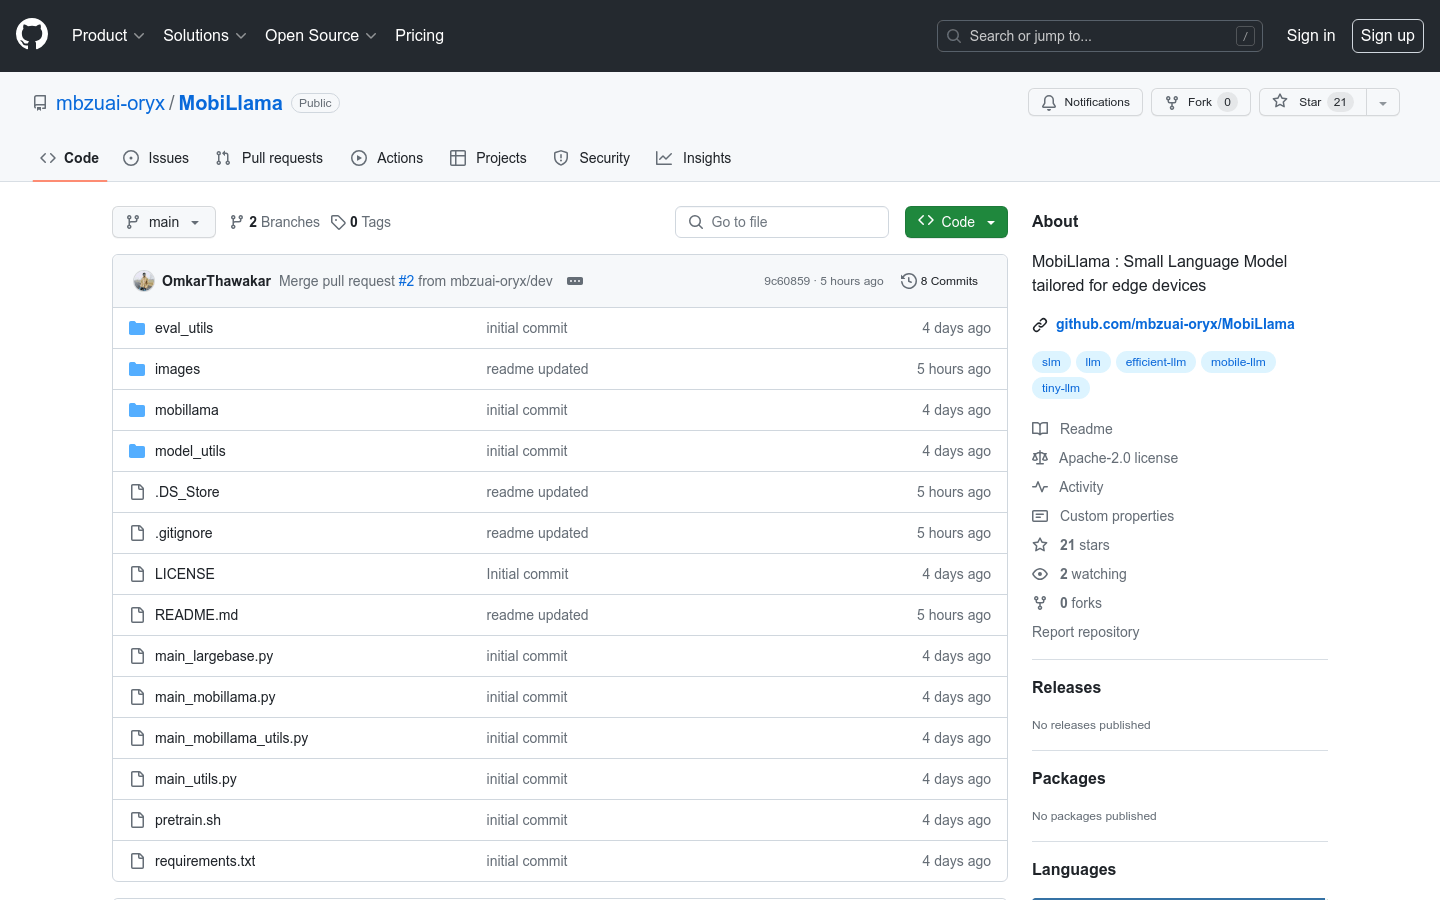The width and height of the screenshot is (1440, 900).
Task: Click the Fork button icon
Action: click(x=1172, y=102)
